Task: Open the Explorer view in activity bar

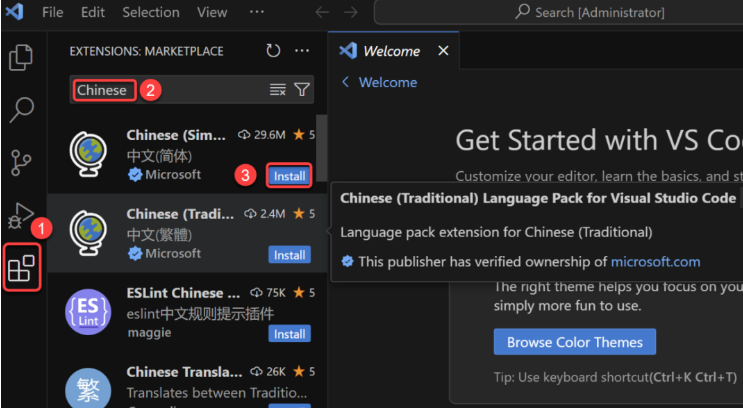Action: coord(21,57)
